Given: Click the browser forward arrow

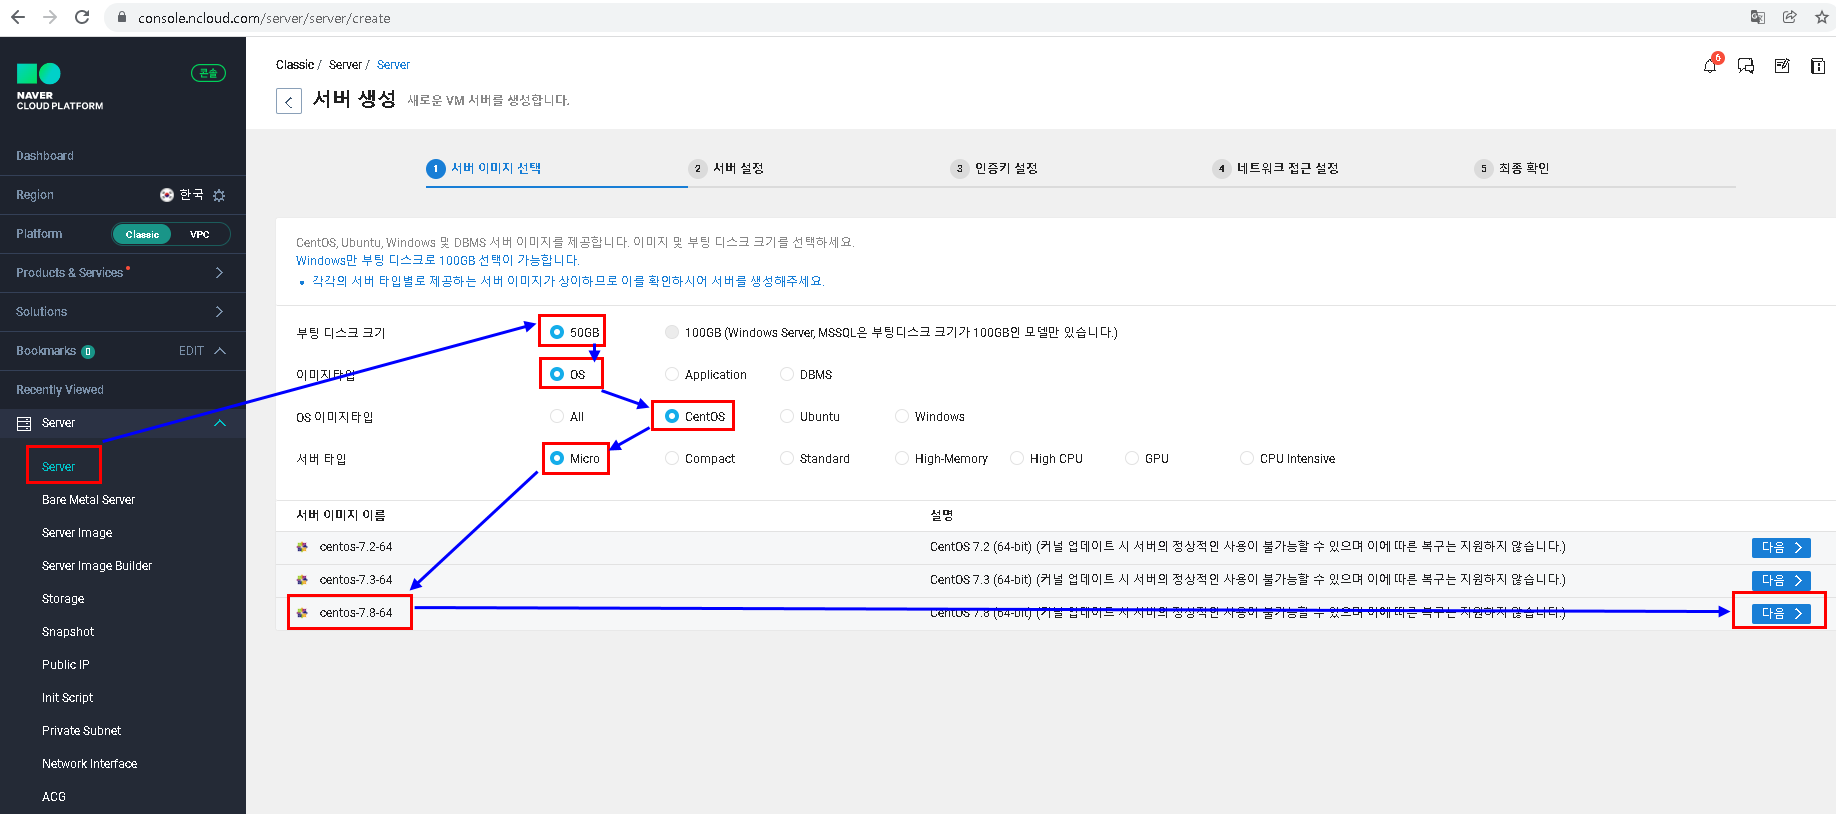Looking at the screenshot, I should (50, 17).
